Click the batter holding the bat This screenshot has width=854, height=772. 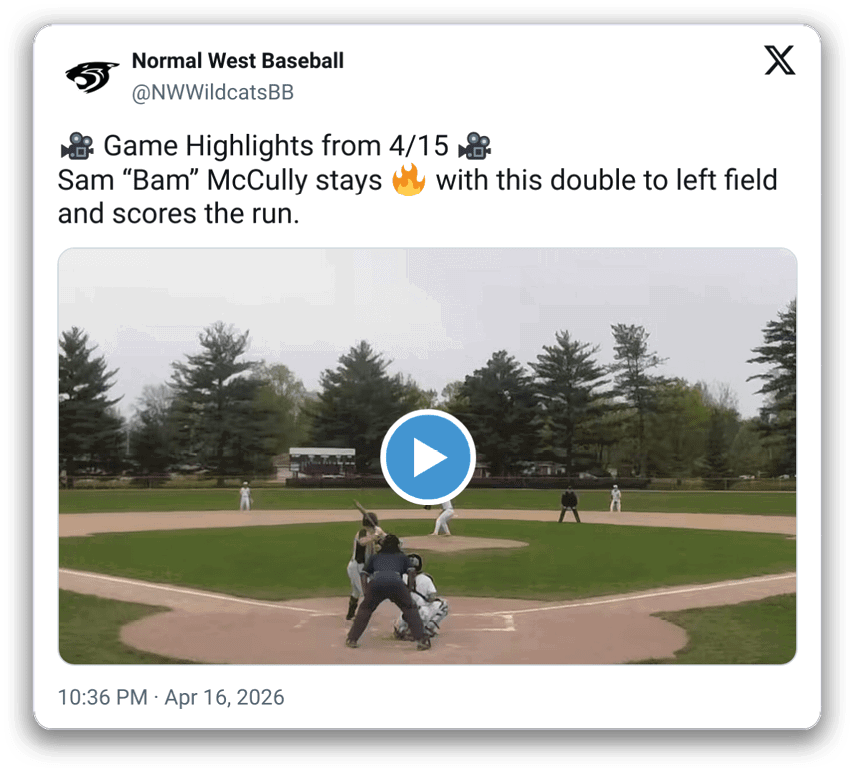click(x=362, y=561)
